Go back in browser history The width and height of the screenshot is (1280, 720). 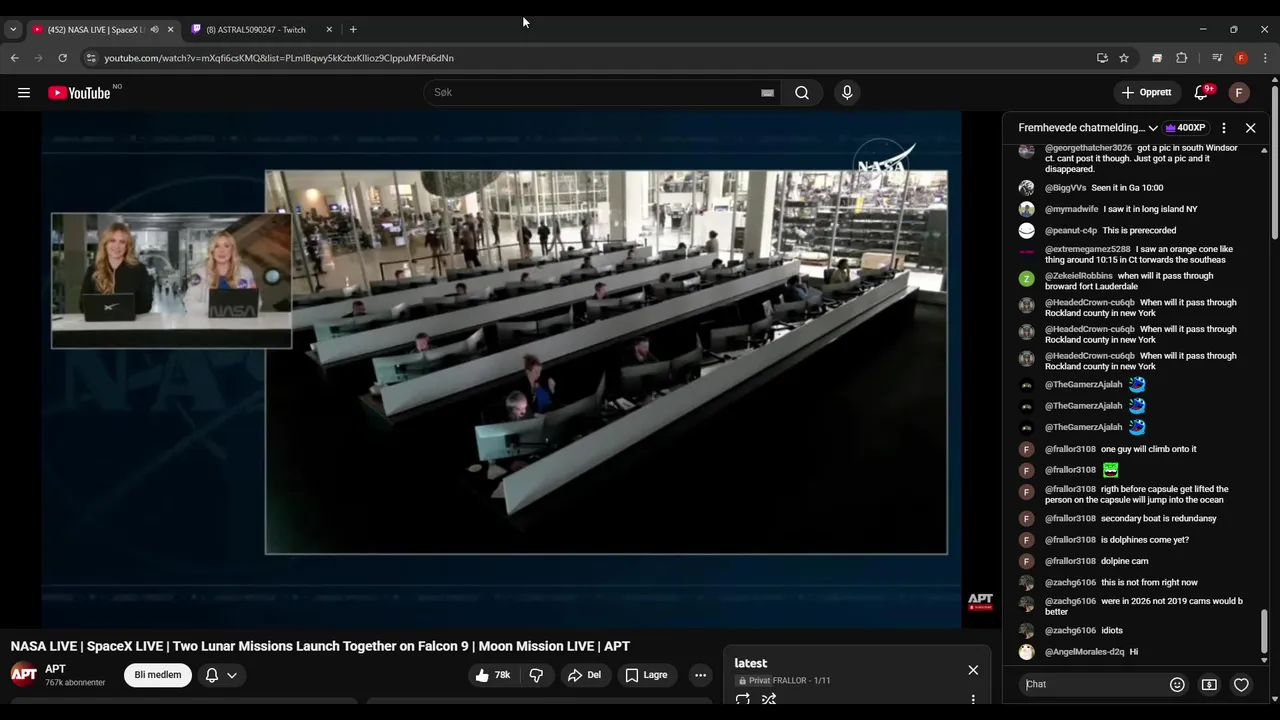(x=14, y=58)
